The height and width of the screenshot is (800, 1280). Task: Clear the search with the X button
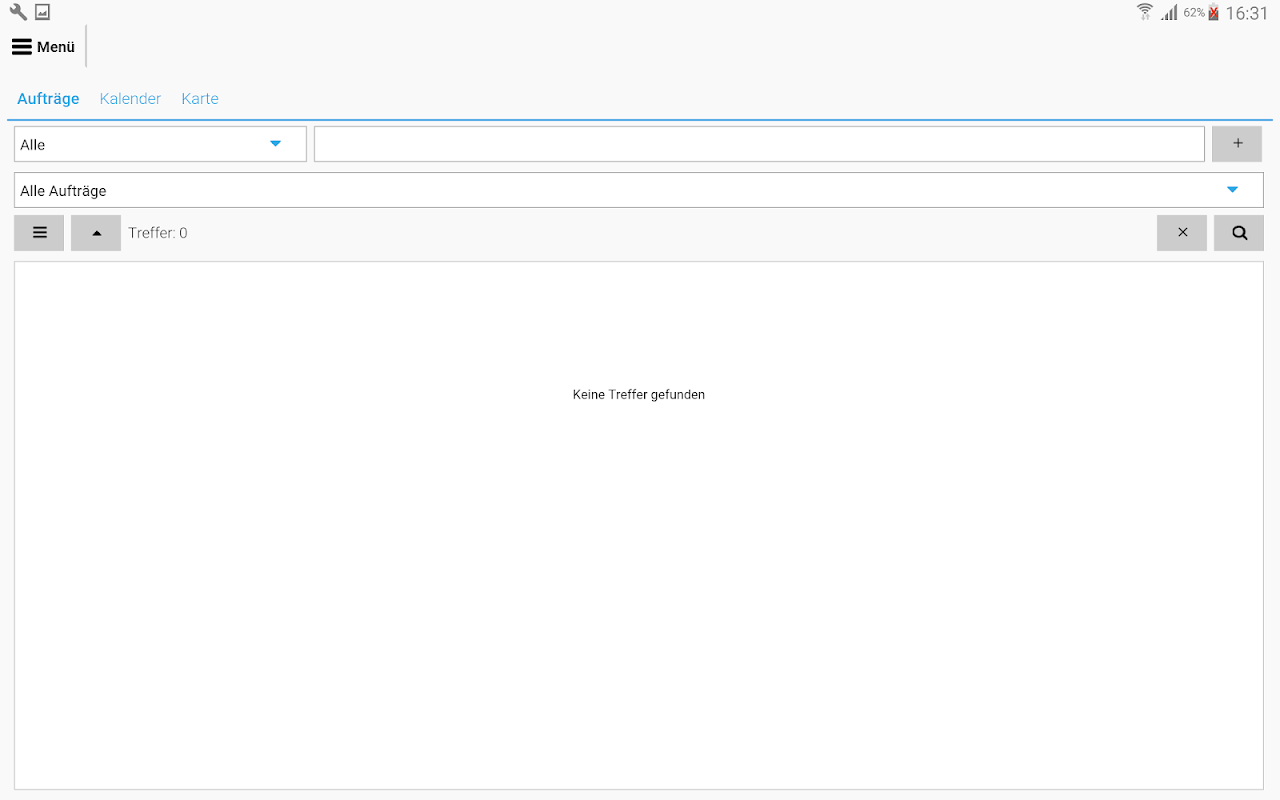(x=1182, y=233)
